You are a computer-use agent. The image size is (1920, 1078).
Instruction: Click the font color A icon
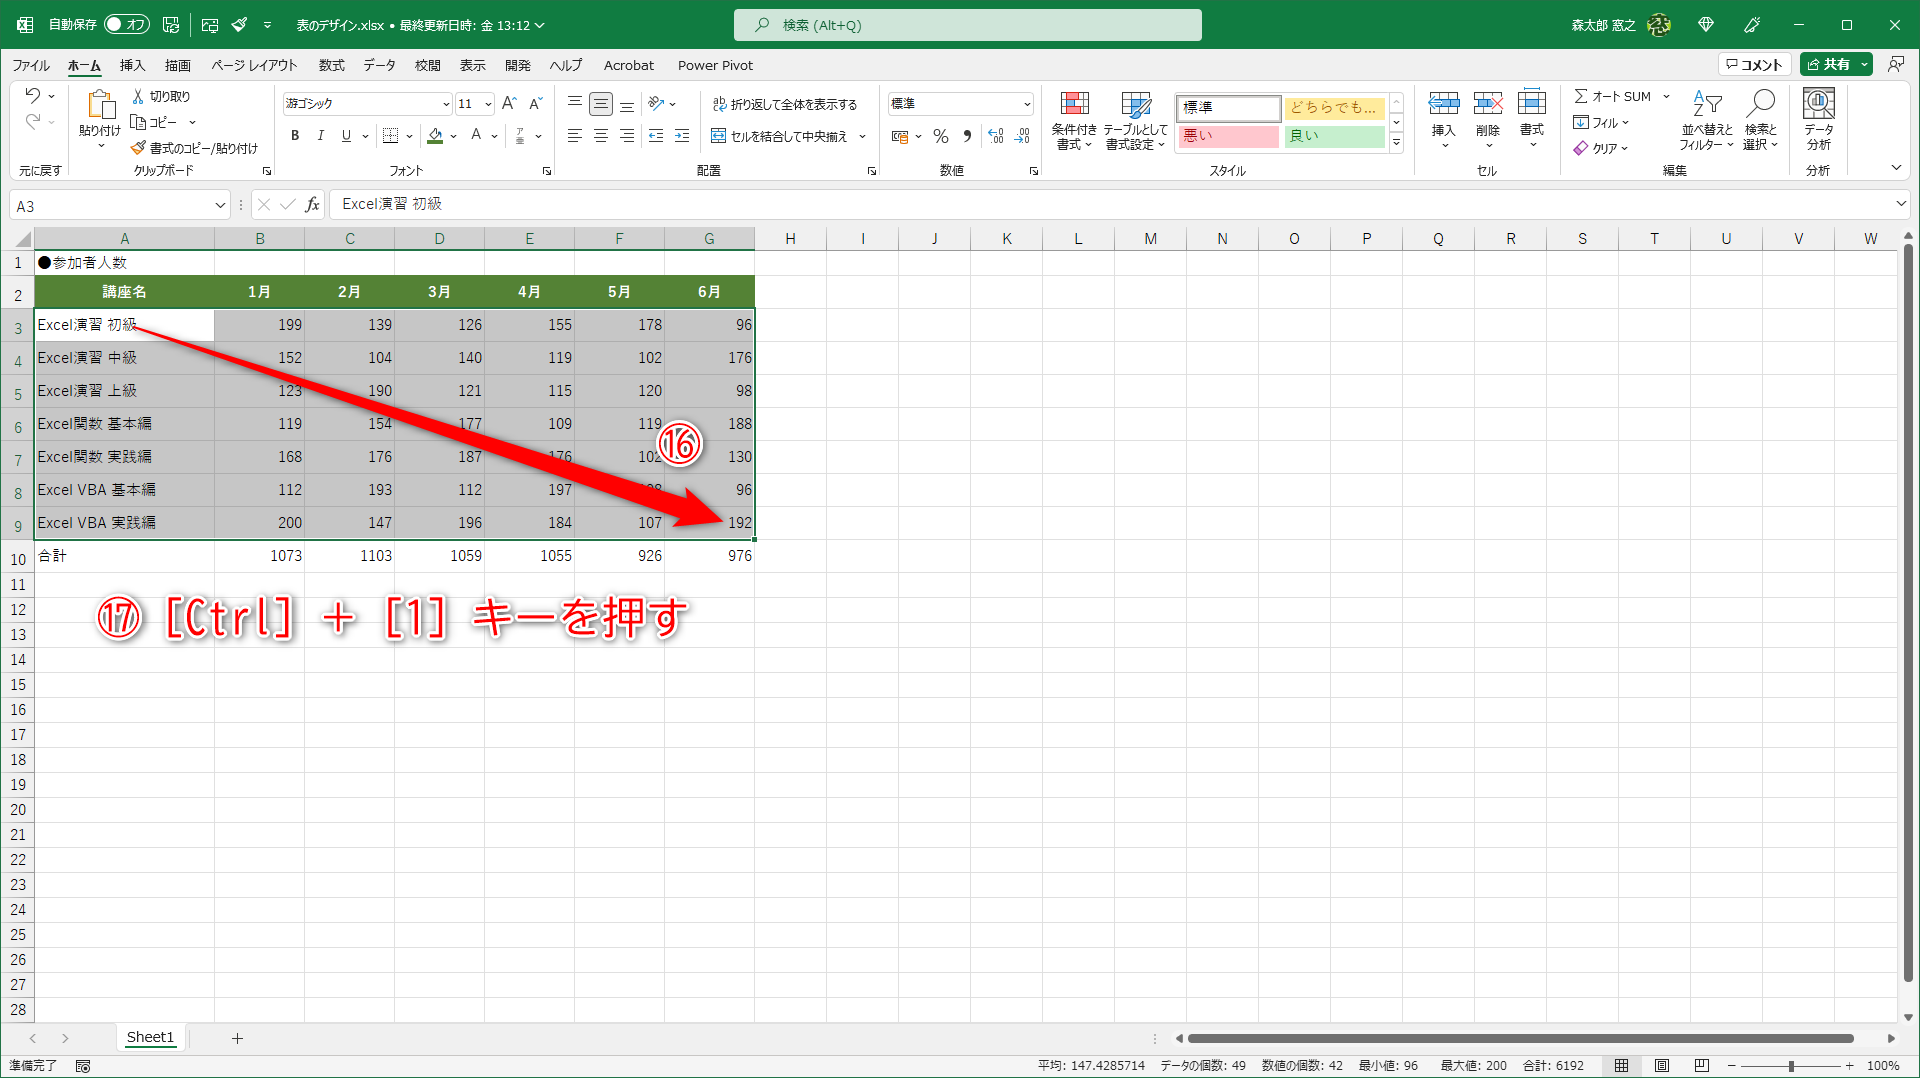pyautogui.click(x=477, y=136)
